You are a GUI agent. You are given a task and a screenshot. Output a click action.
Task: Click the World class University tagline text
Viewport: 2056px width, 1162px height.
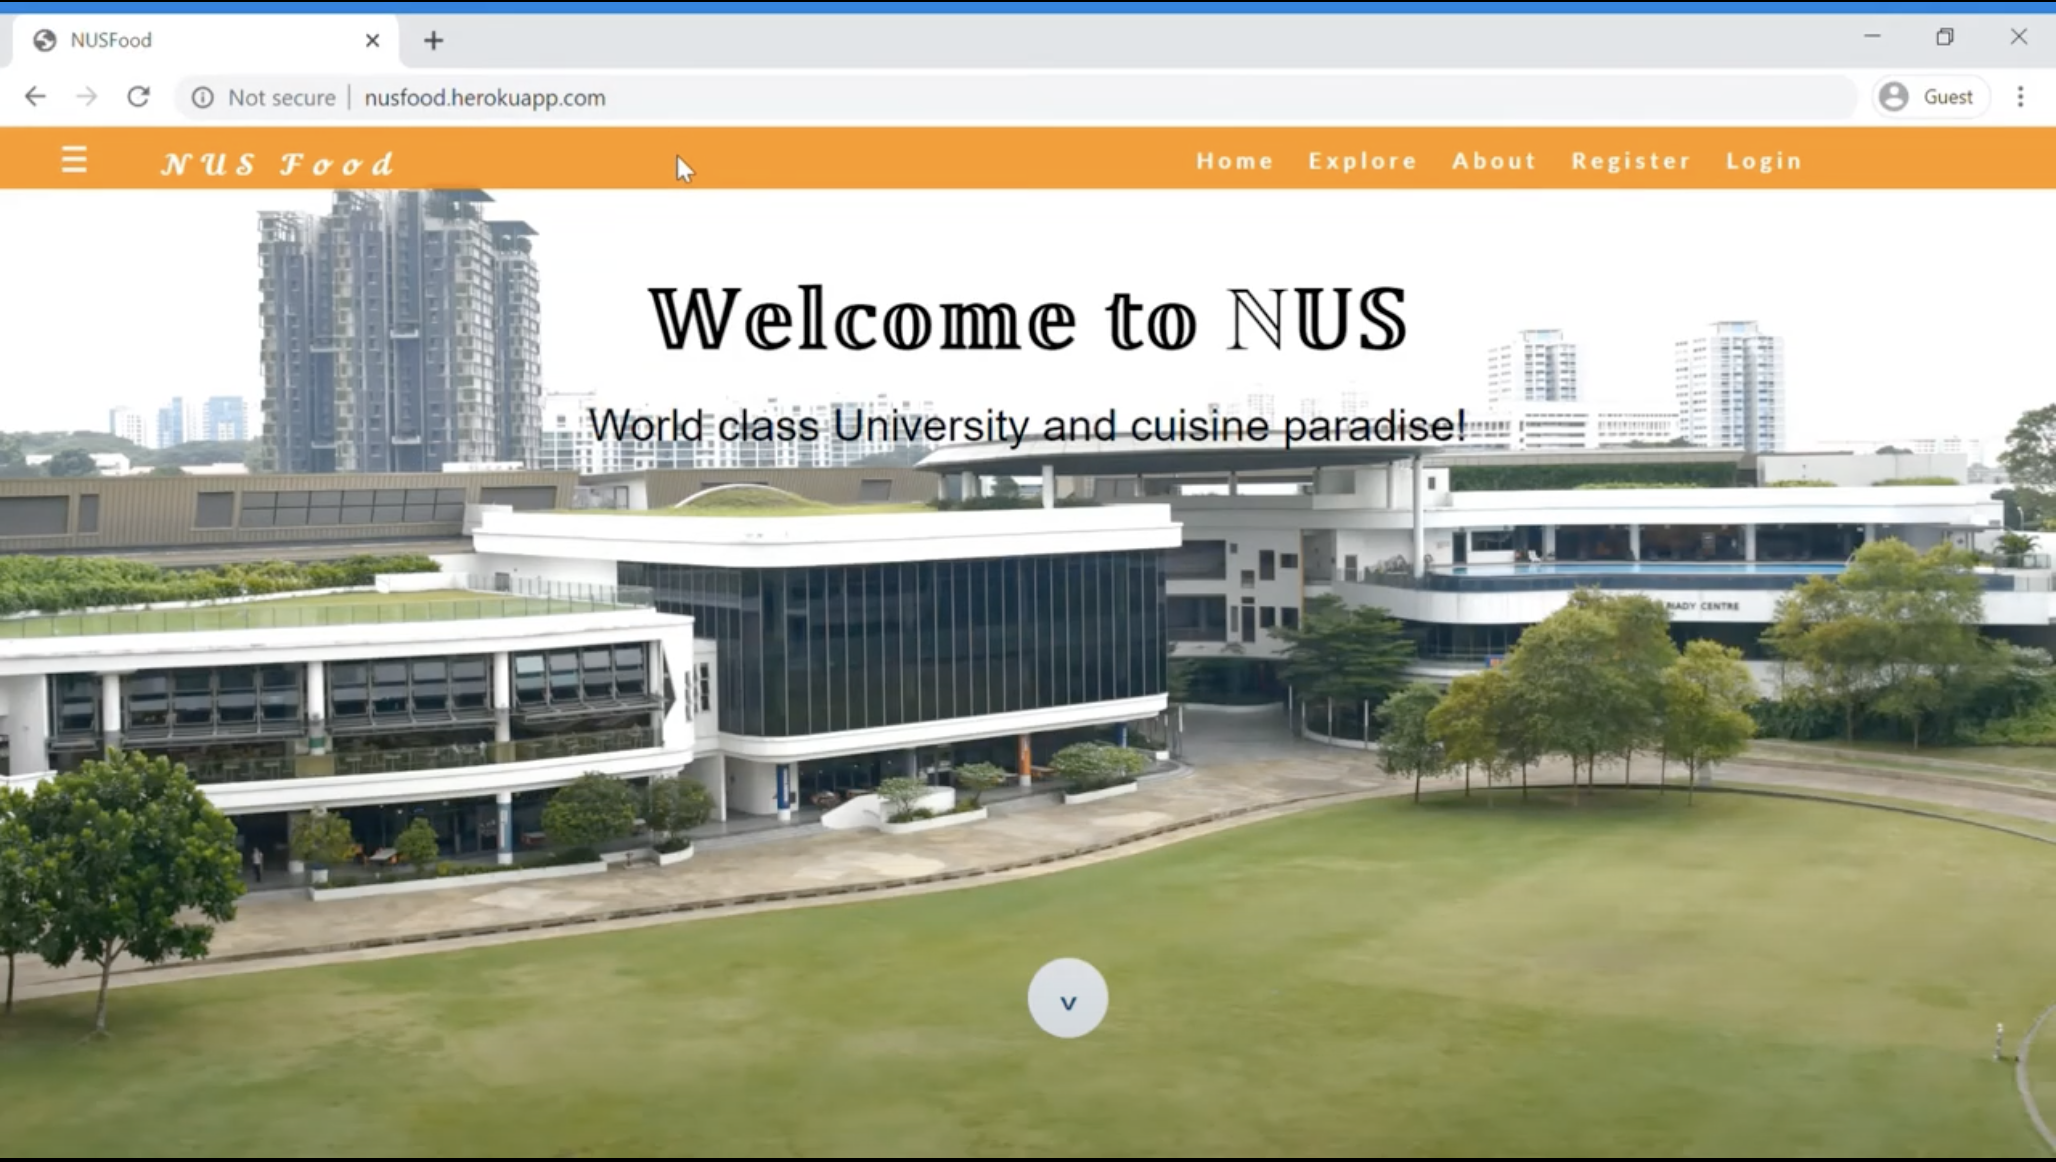(x=1027, y=426)
